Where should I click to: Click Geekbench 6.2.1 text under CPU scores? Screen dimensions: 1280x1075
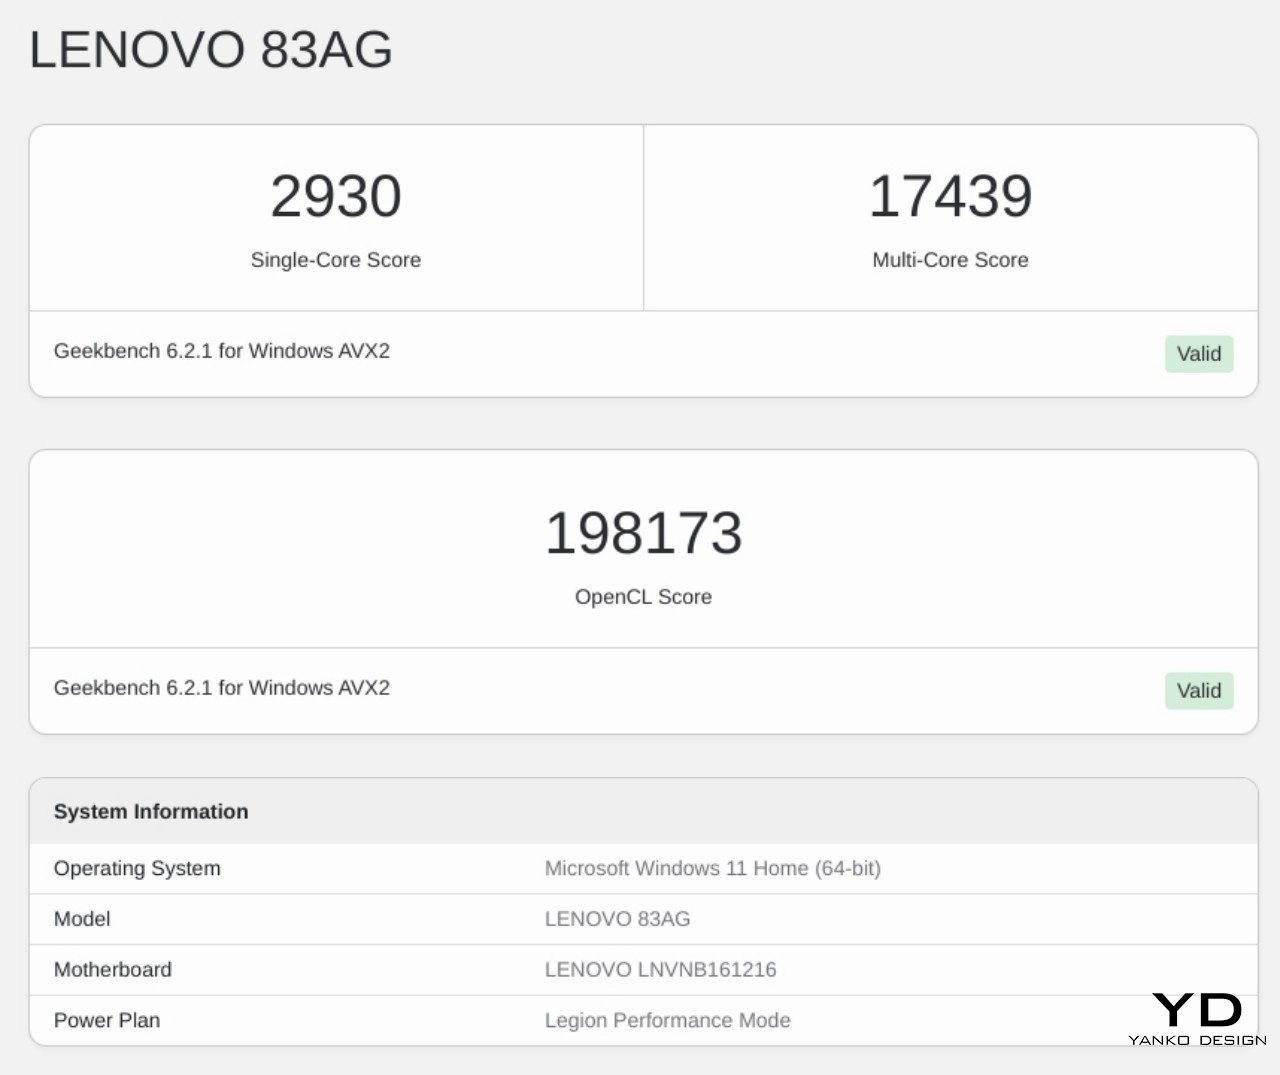pos(222,351)
